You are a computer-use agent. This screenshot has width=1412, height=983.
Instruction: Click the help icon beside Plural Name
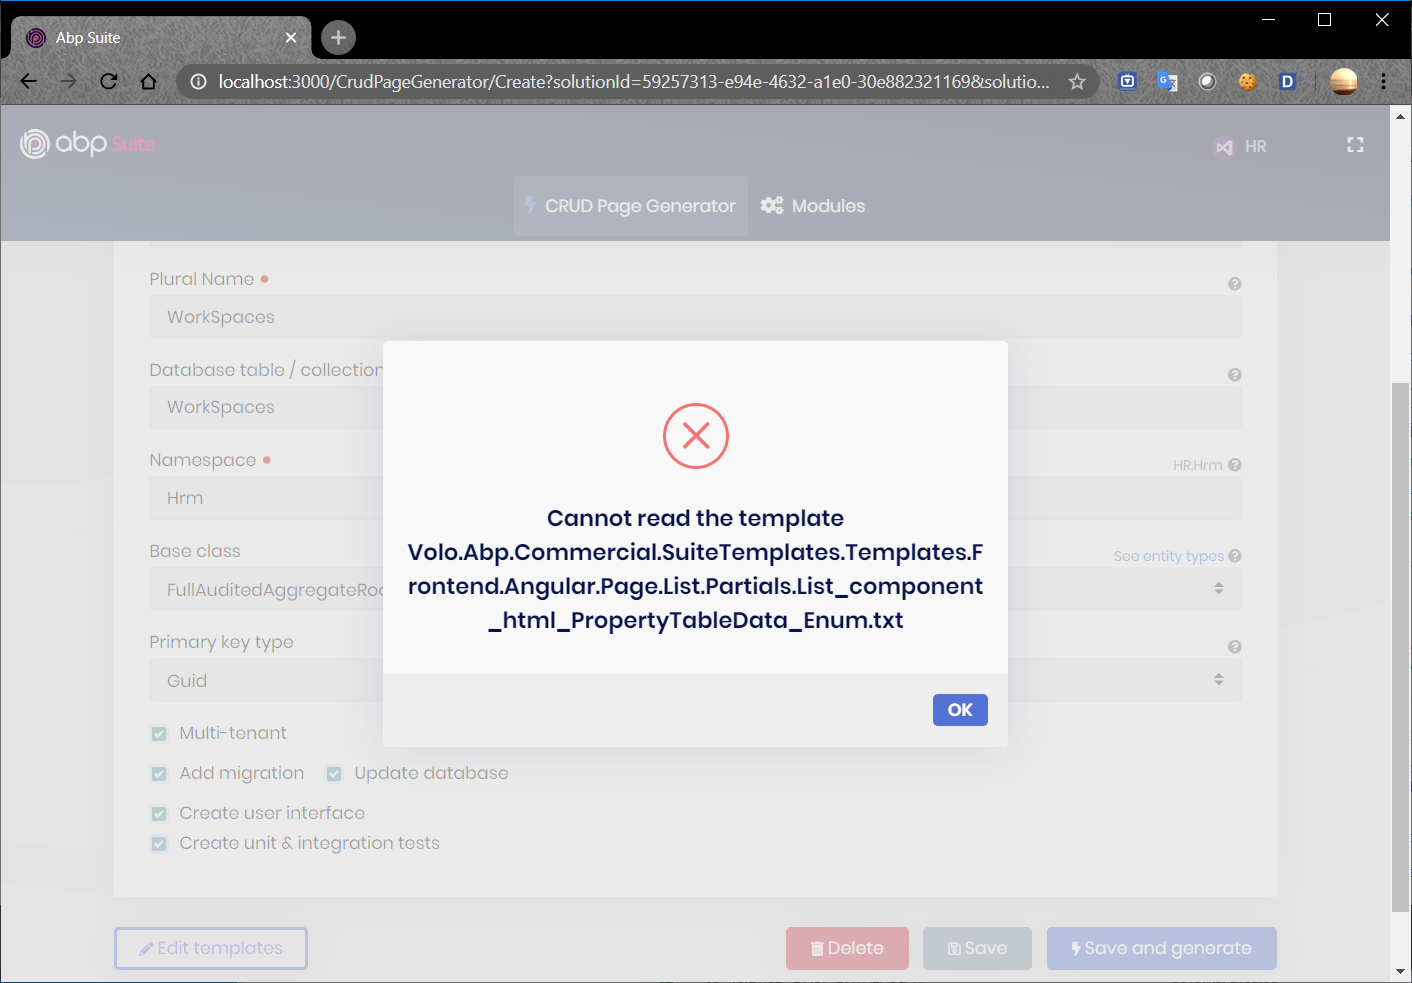1235,284
